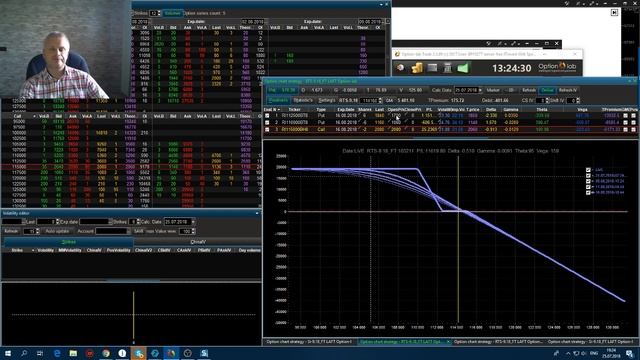Launch Google Chrome from the taskbar

[106, 353]
